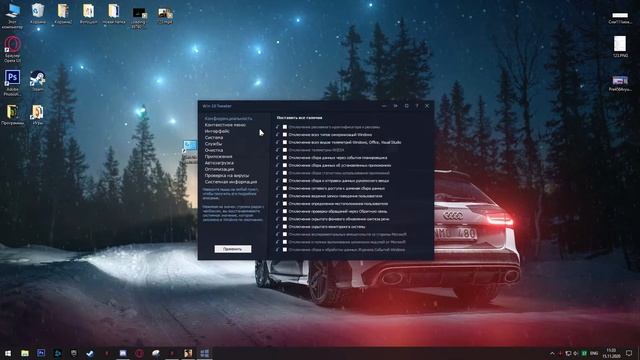Open the Контекстное меню section
The image size is (640, 360).
pyautogui.click(x=225, y=125)
